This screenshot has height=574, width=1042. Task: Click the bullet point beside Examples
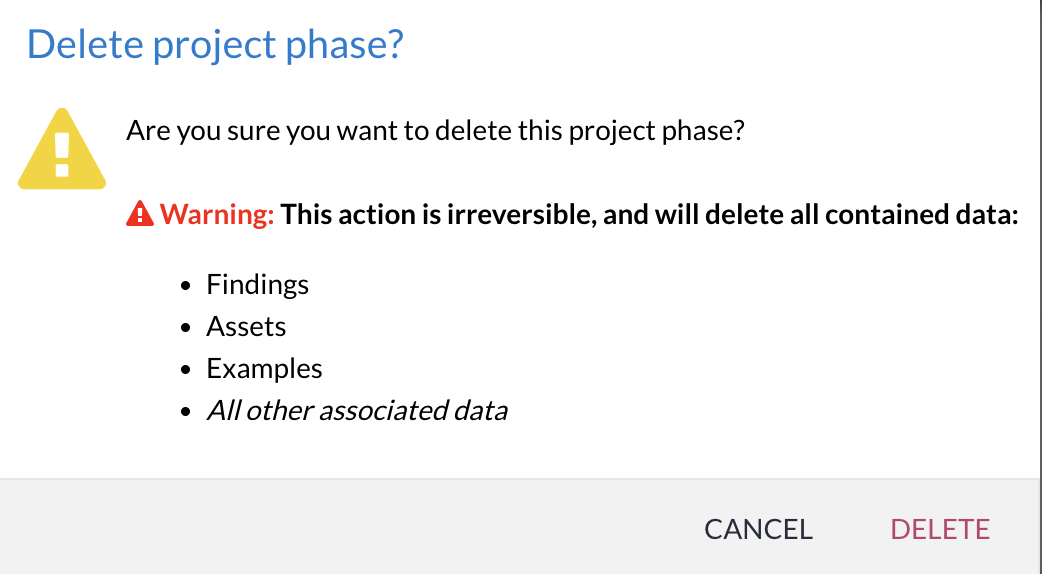pos(186,370)
